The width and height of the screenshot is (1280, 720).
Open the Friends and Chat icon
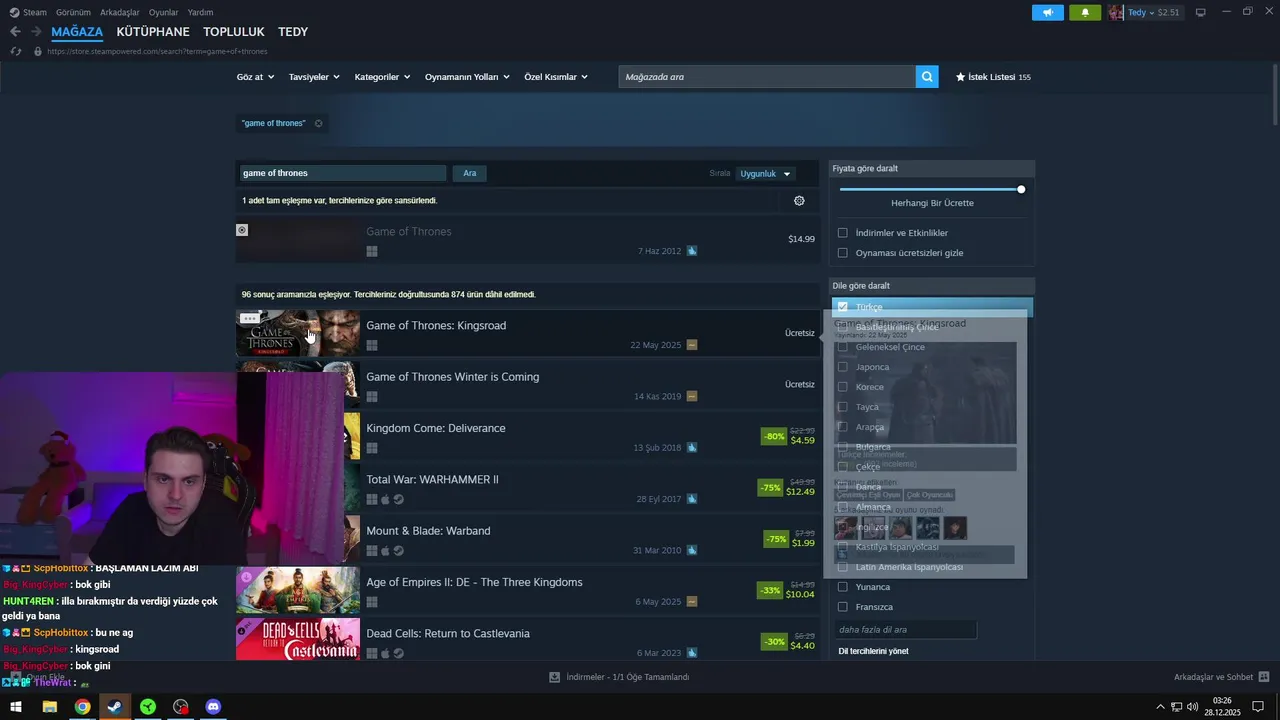[x=1264, y=677]
